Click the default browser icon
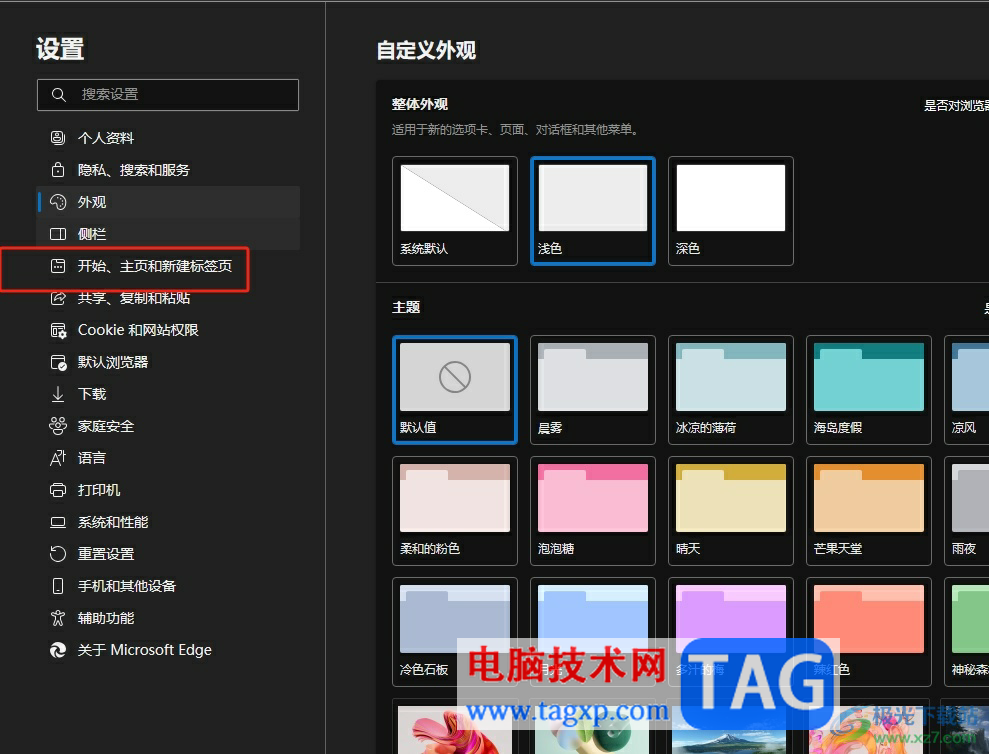Image resolution: width=989 pixels, height=754 pixels. click(x=57, y=362)
